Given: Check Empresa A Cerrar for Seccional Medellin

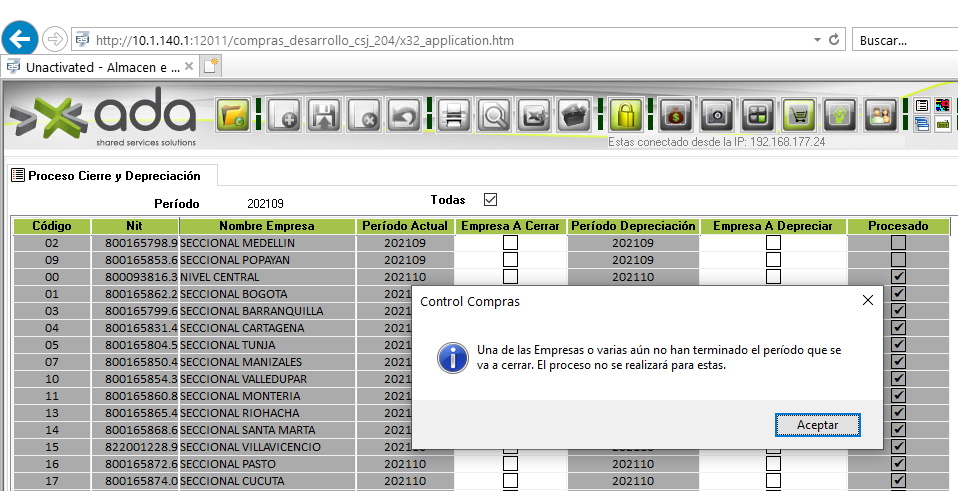Looking at the screenshot, I should pyautogui.click(x=510, y=243).
